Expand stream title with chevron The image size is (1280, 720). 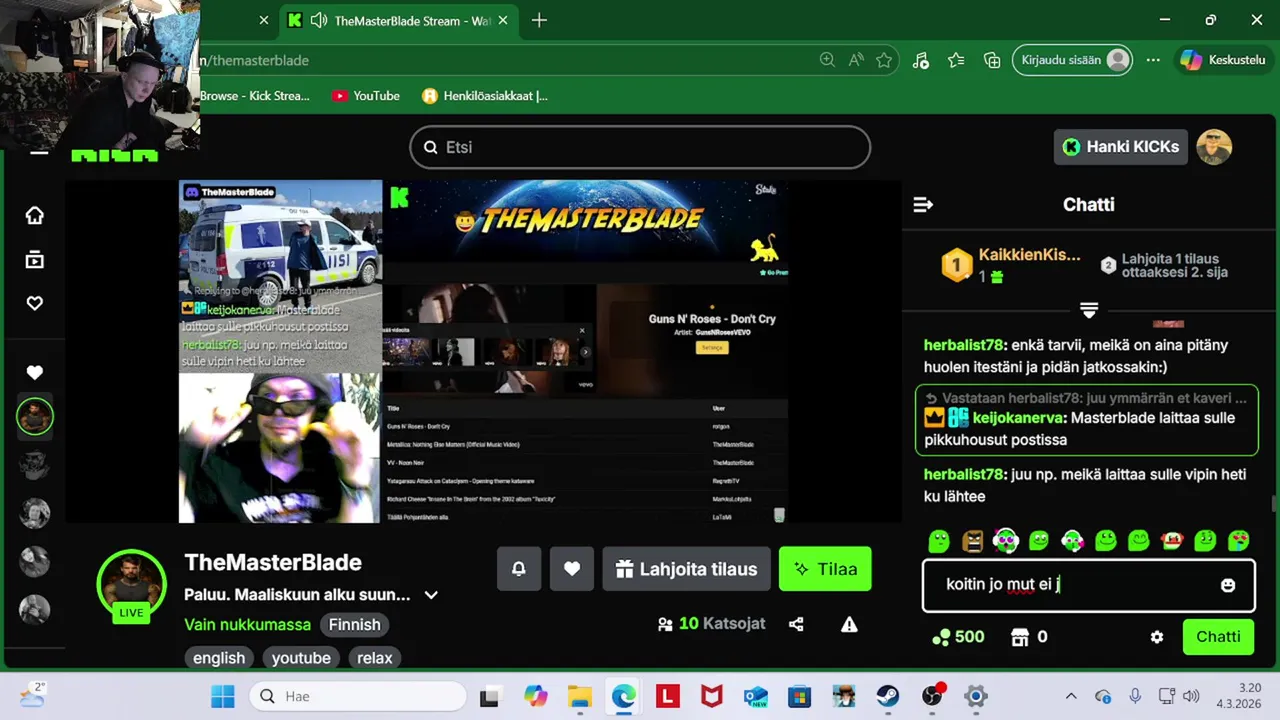pyautogui.click(x=431, y=595)
